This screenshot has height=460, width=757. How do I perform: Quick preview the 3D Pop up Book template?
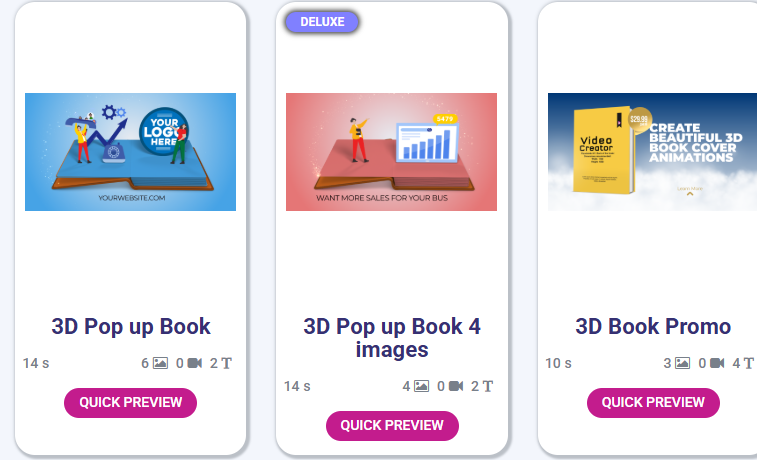[x=130, y=403]
